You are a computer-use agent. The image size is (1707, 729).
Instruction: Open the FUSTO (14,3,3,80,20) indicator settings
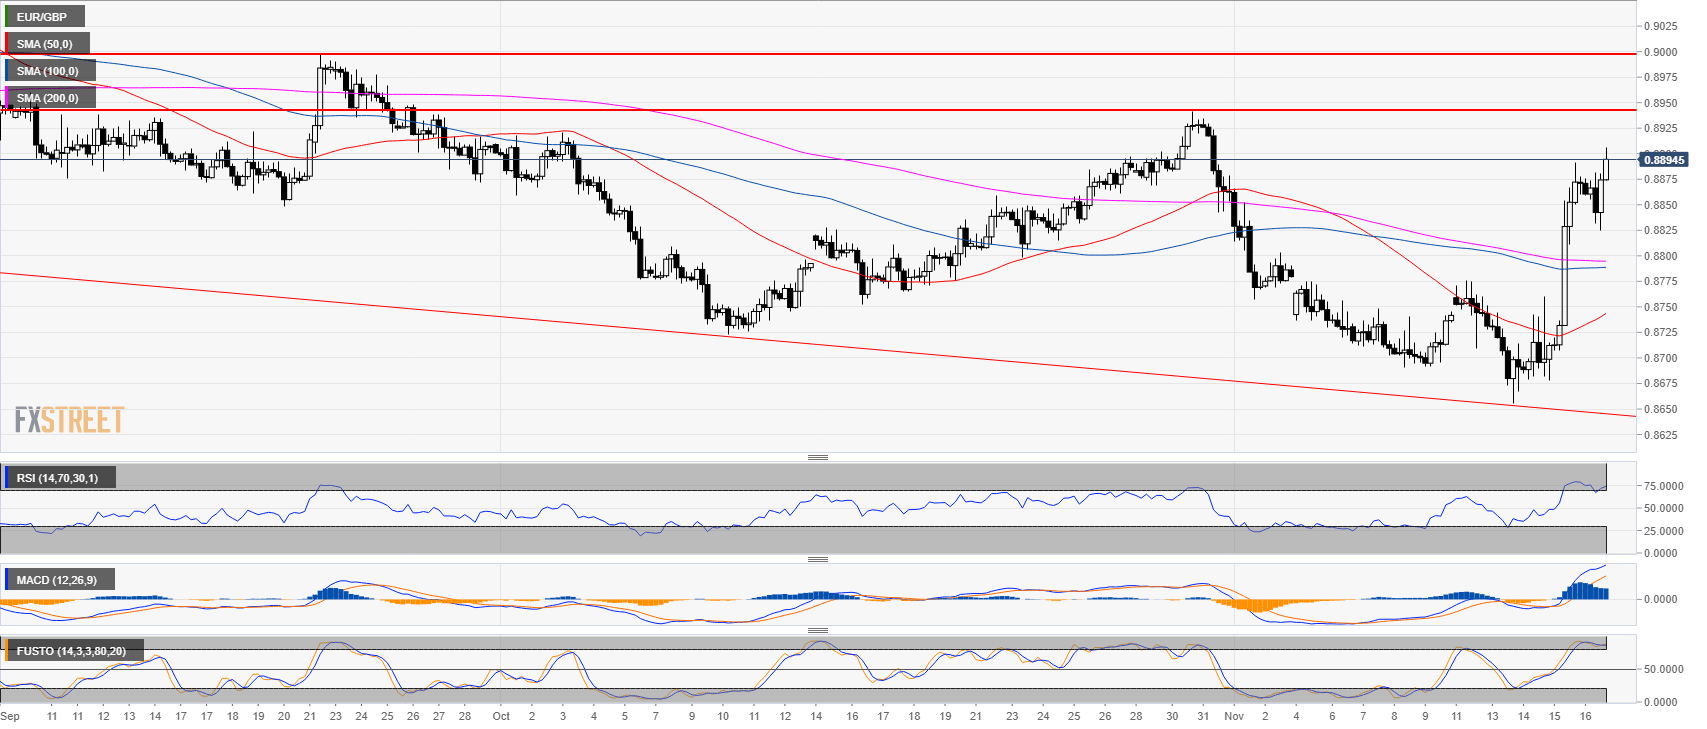tap(71, 651)
